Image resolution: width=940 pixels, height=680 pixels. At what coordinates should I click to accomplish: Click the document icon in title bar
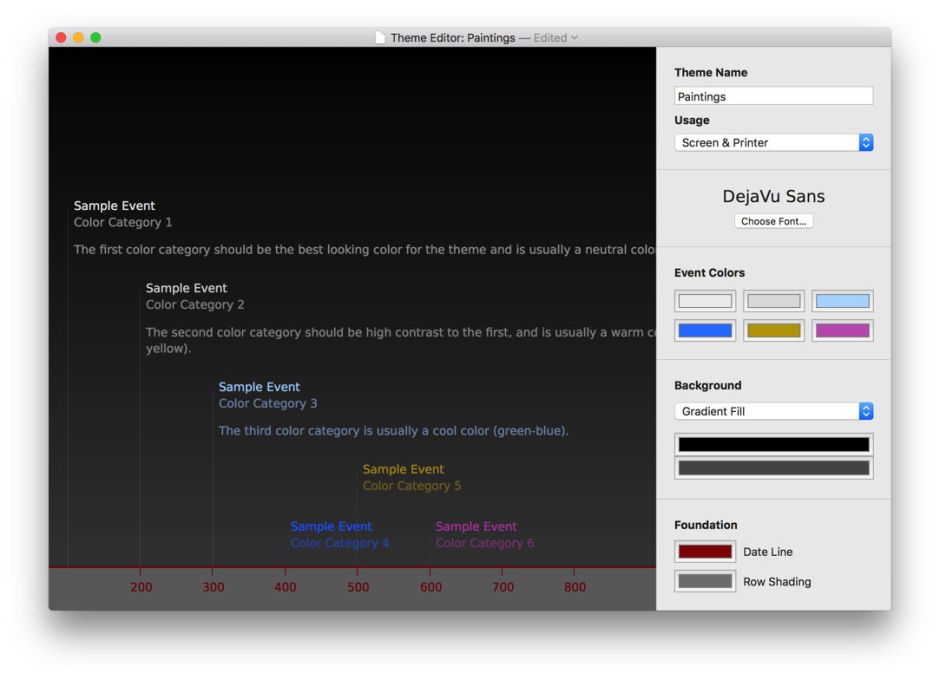point(380,38)
